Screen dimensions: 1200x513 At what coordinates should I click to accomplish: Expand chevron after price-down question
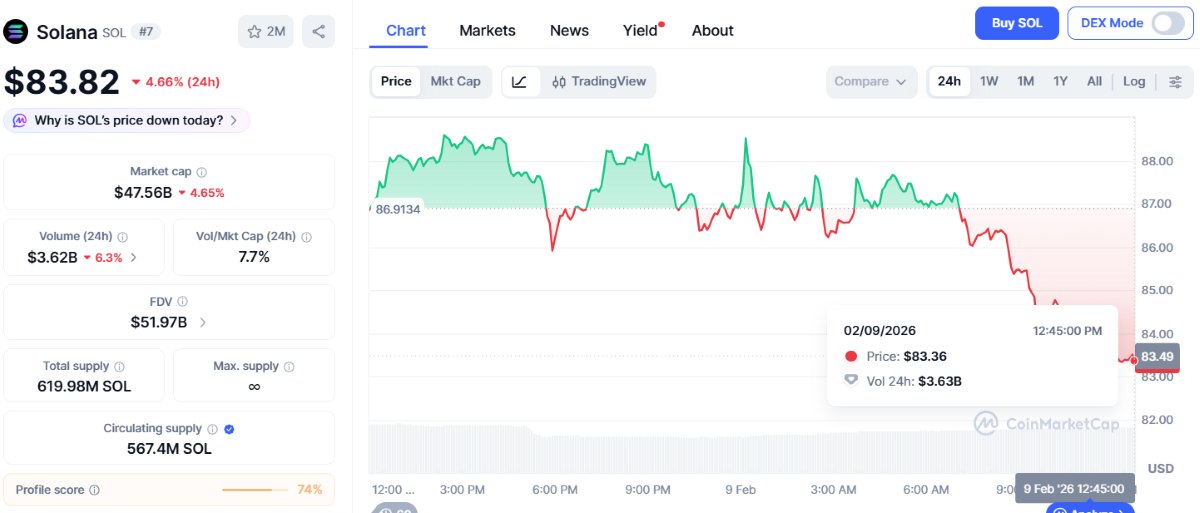point(234,121)
